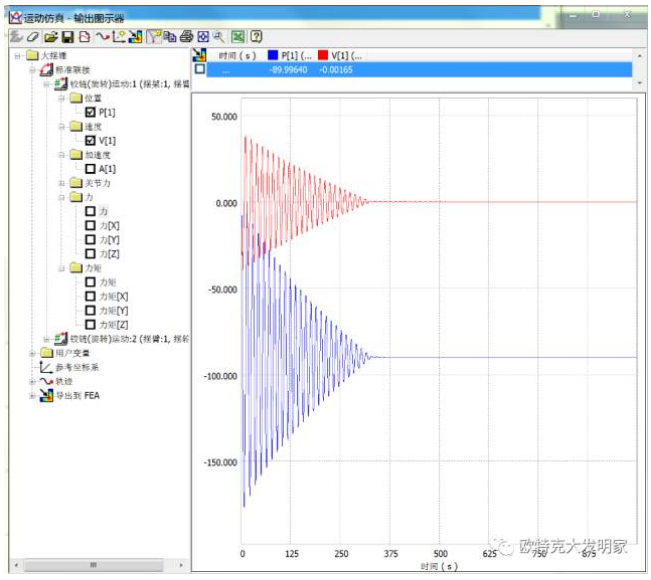Select the 标准联接 joint group icon
The image size is (651, 580).
[x=46, y=69]
